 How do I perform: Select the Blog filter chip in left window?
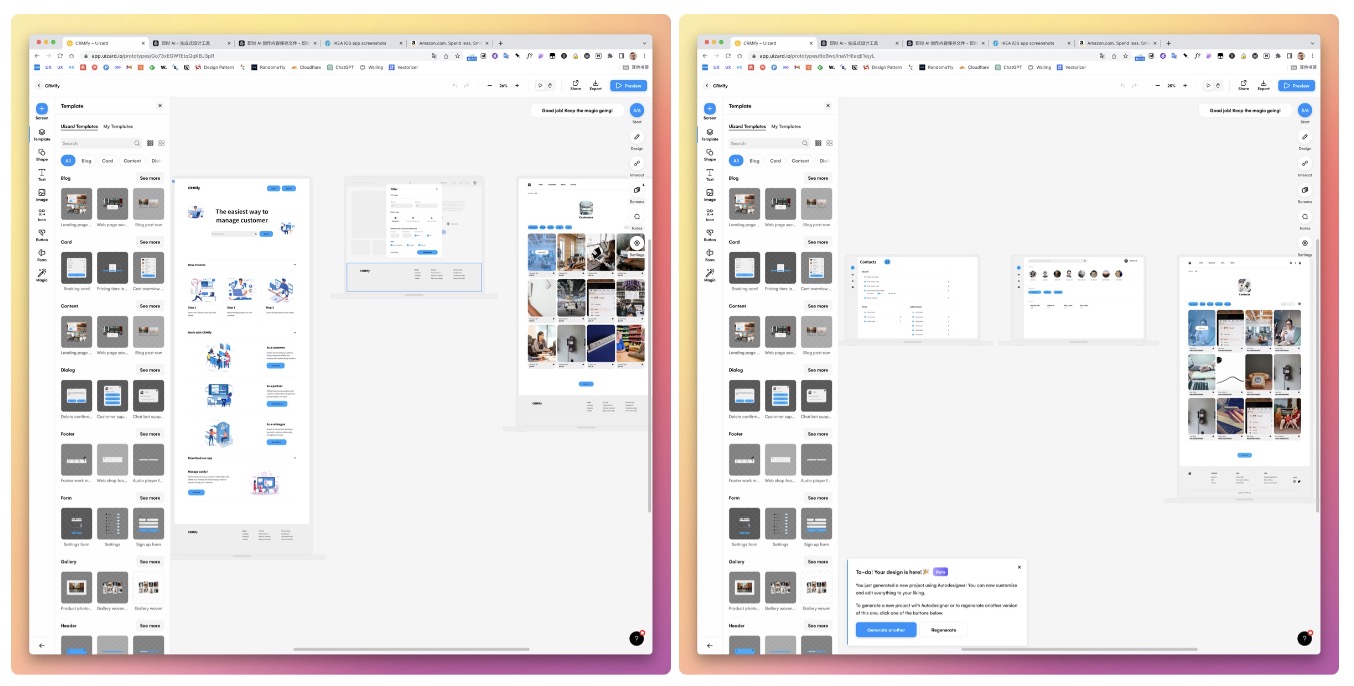click(x=86, y=160)
